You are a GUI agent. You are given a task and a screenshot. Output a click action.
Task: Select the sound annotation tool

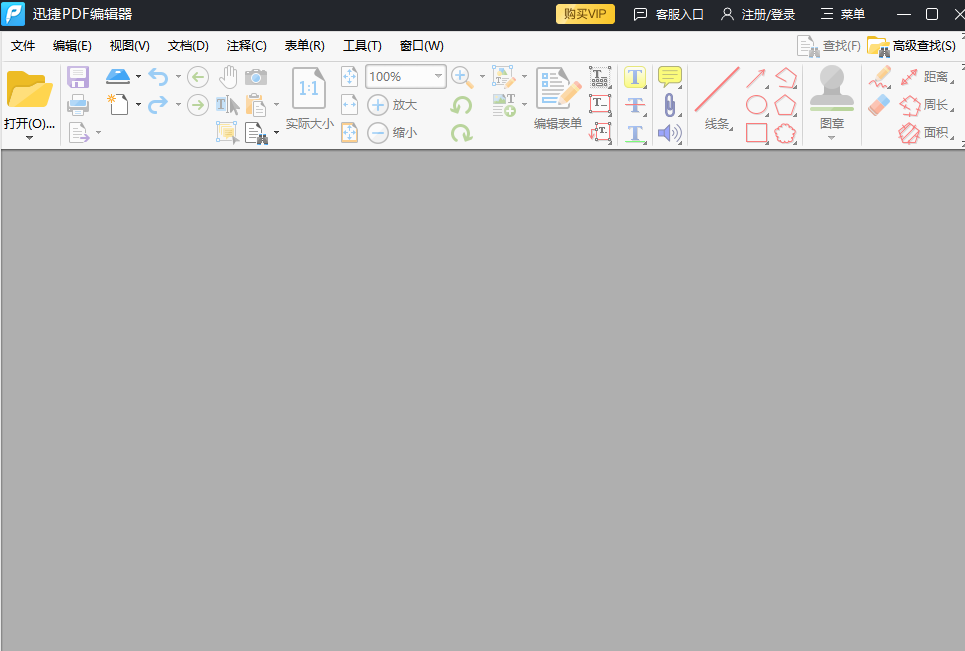pyautogui.click(x=669, y=132)
